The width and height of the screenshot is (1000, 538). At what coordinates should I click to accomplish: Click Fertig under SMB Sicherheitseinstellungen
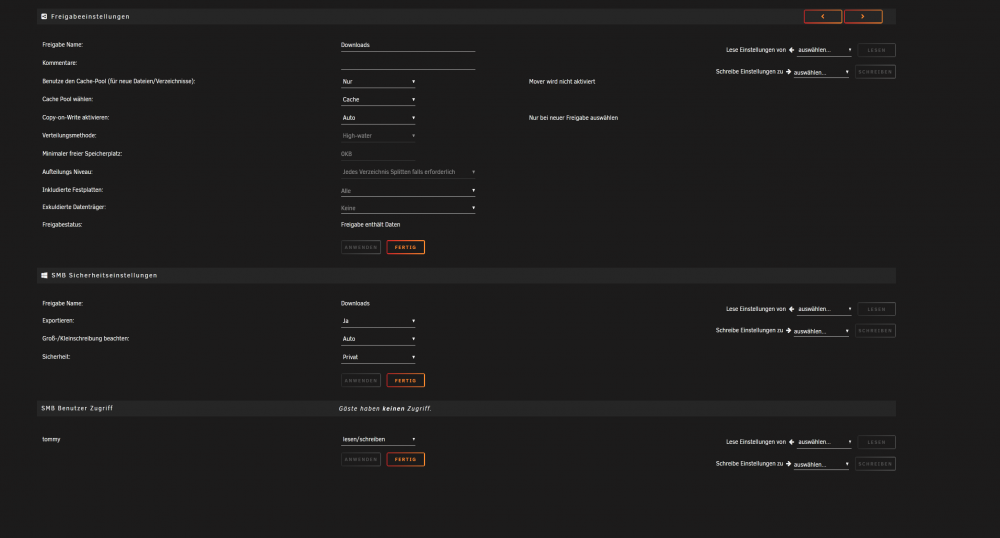point(406,381)
